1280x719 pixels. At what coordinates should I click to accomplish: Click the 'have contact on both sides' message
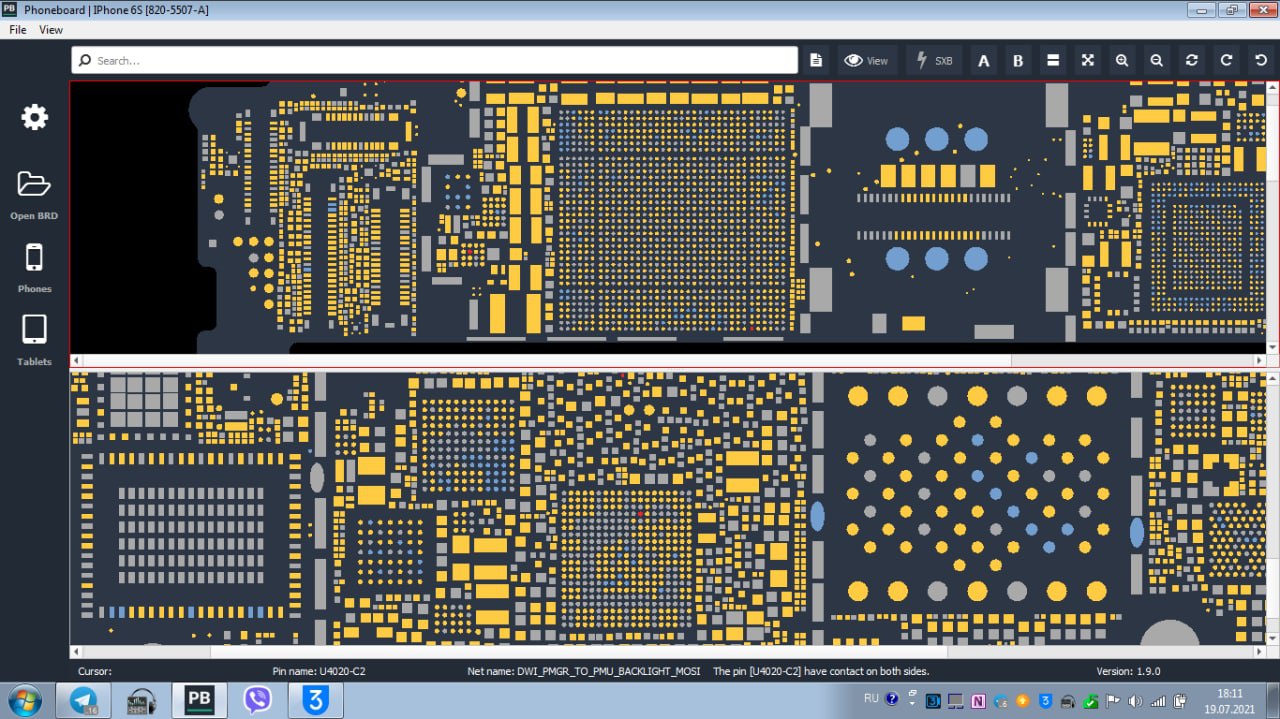coord(820,671)
